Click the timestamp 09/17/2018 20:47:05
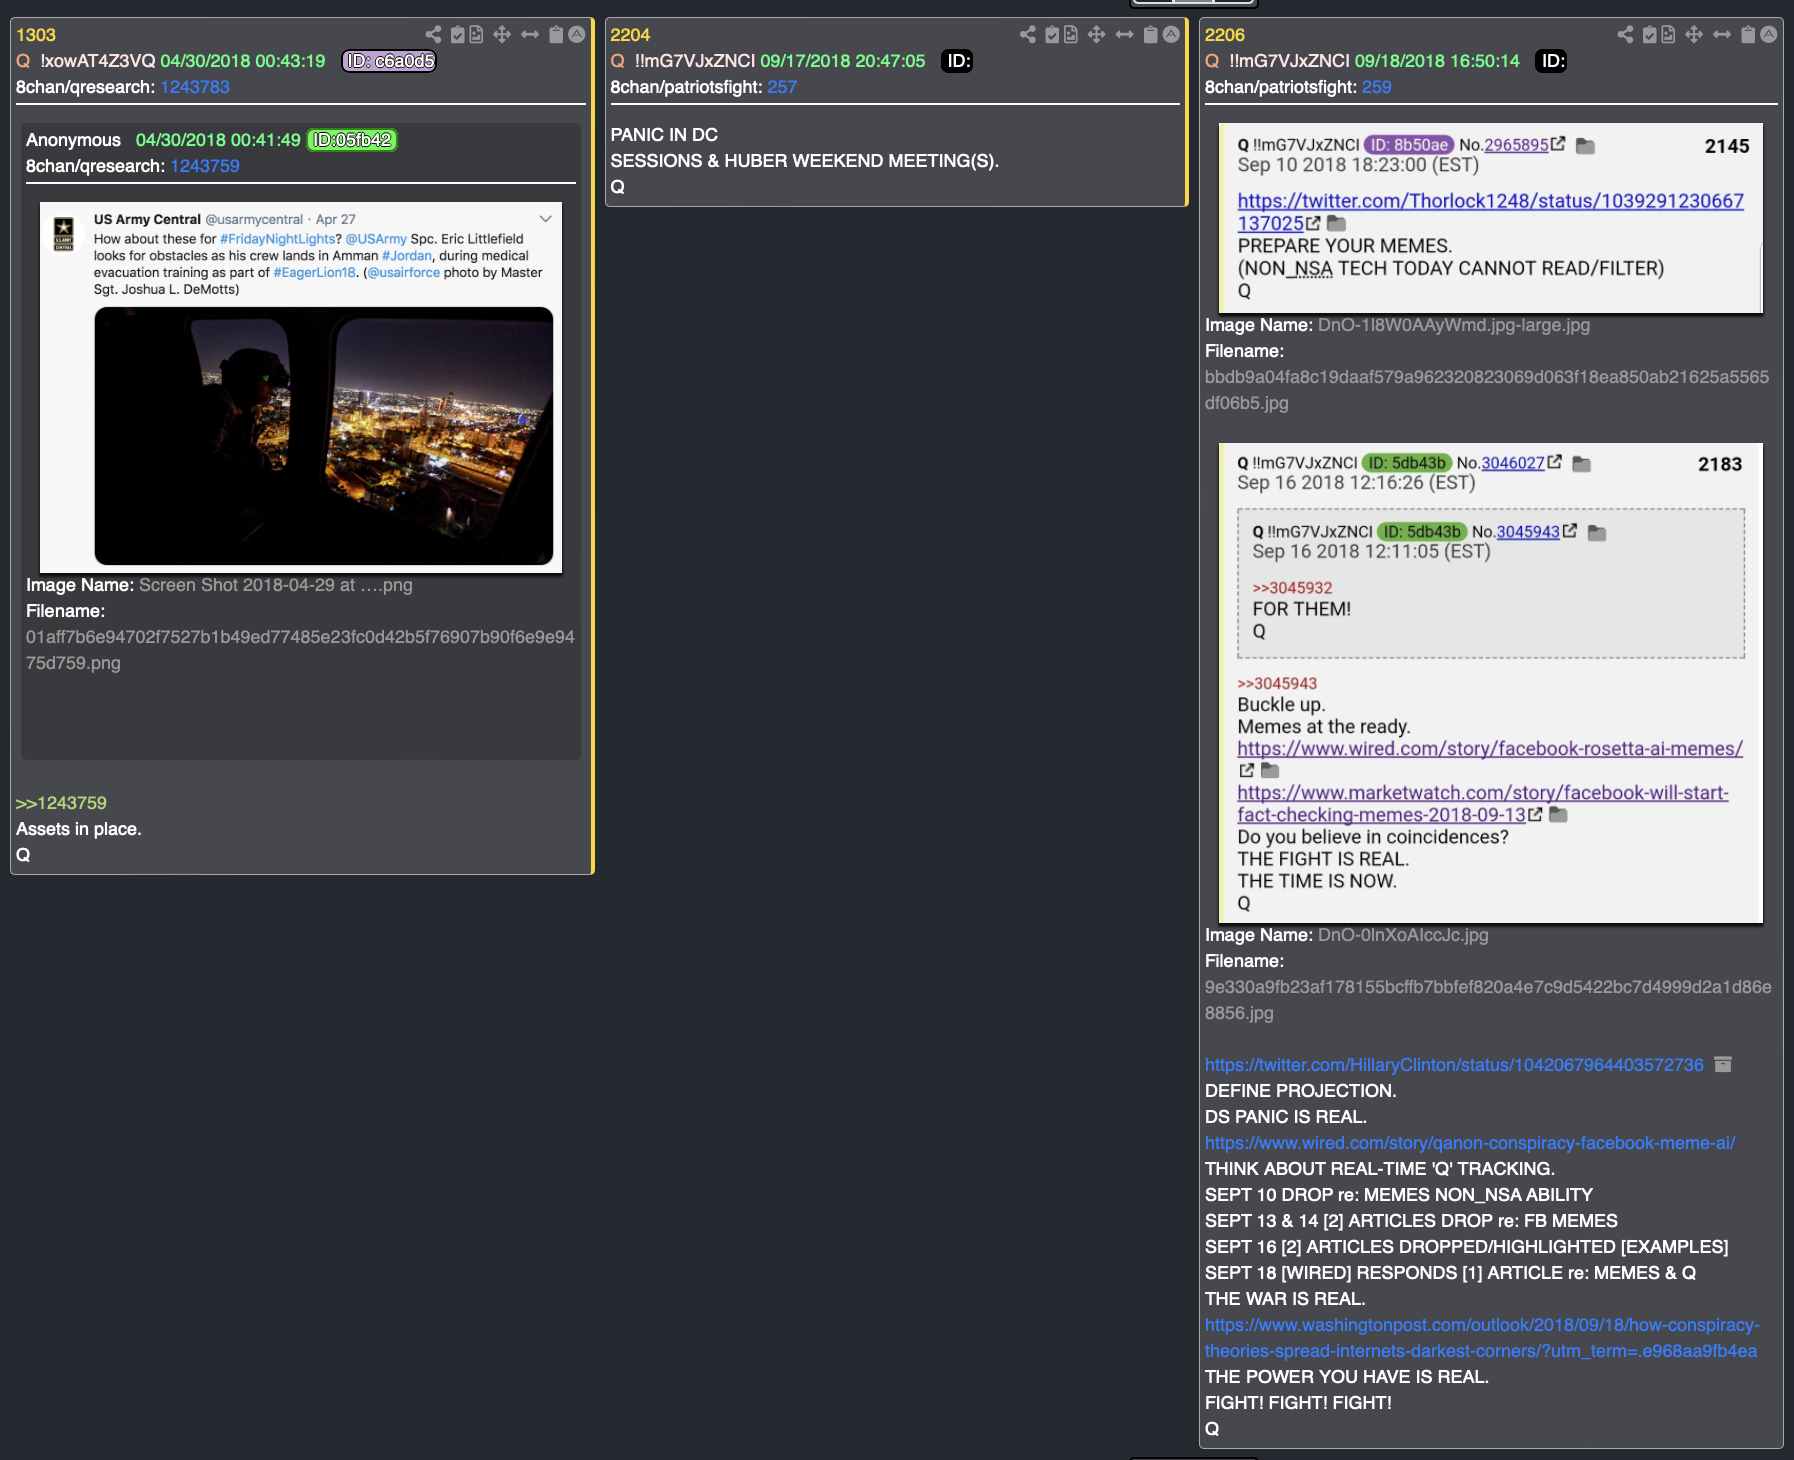Viewport: 1794px width, 1460px height. coord(843,61)
